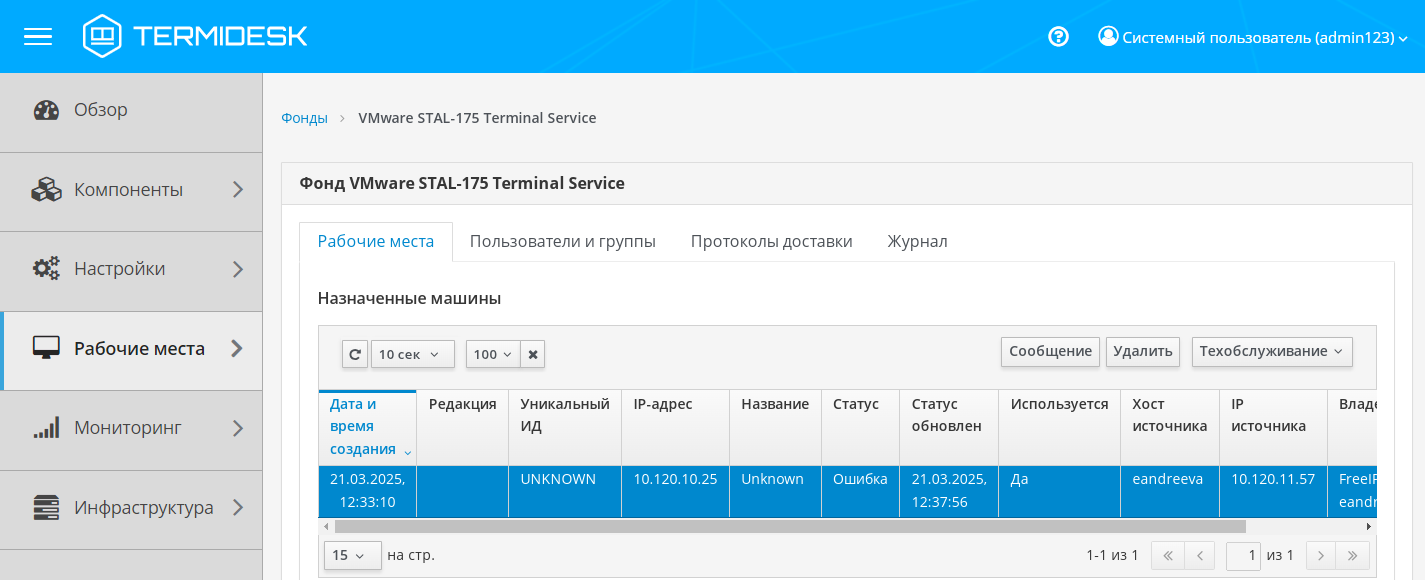Viewport: 1425px width, 580px height.
Task: Switch to the Пользователи и группы tab
Action: click(x=562, y=241)
